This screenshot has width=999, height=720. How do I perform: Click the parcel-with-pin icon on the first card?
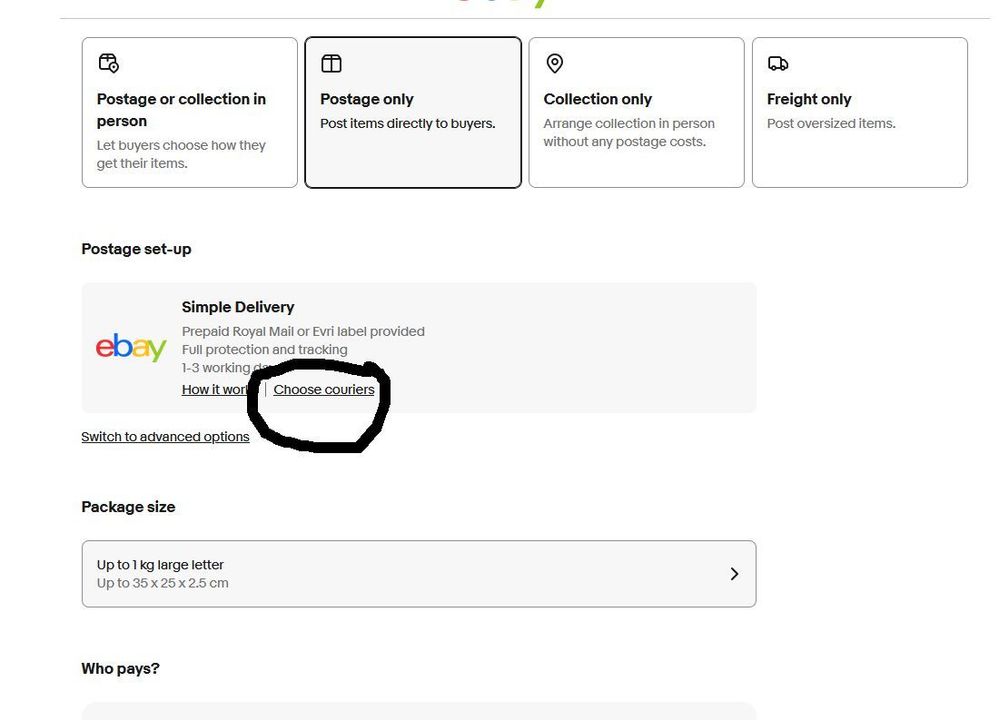[x=108, y=64]
